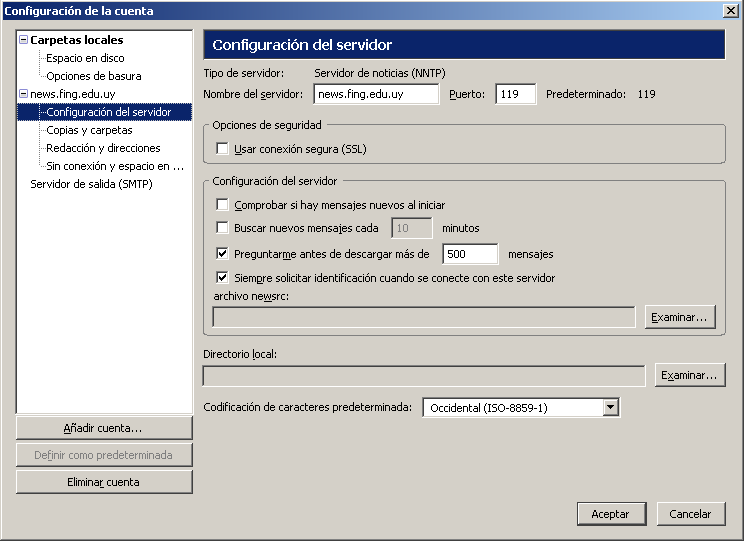Uncheck Preguntarme antes de descargar más de
Image resolution: width=744 pixels, height=541 pixels.
point(222,253)
